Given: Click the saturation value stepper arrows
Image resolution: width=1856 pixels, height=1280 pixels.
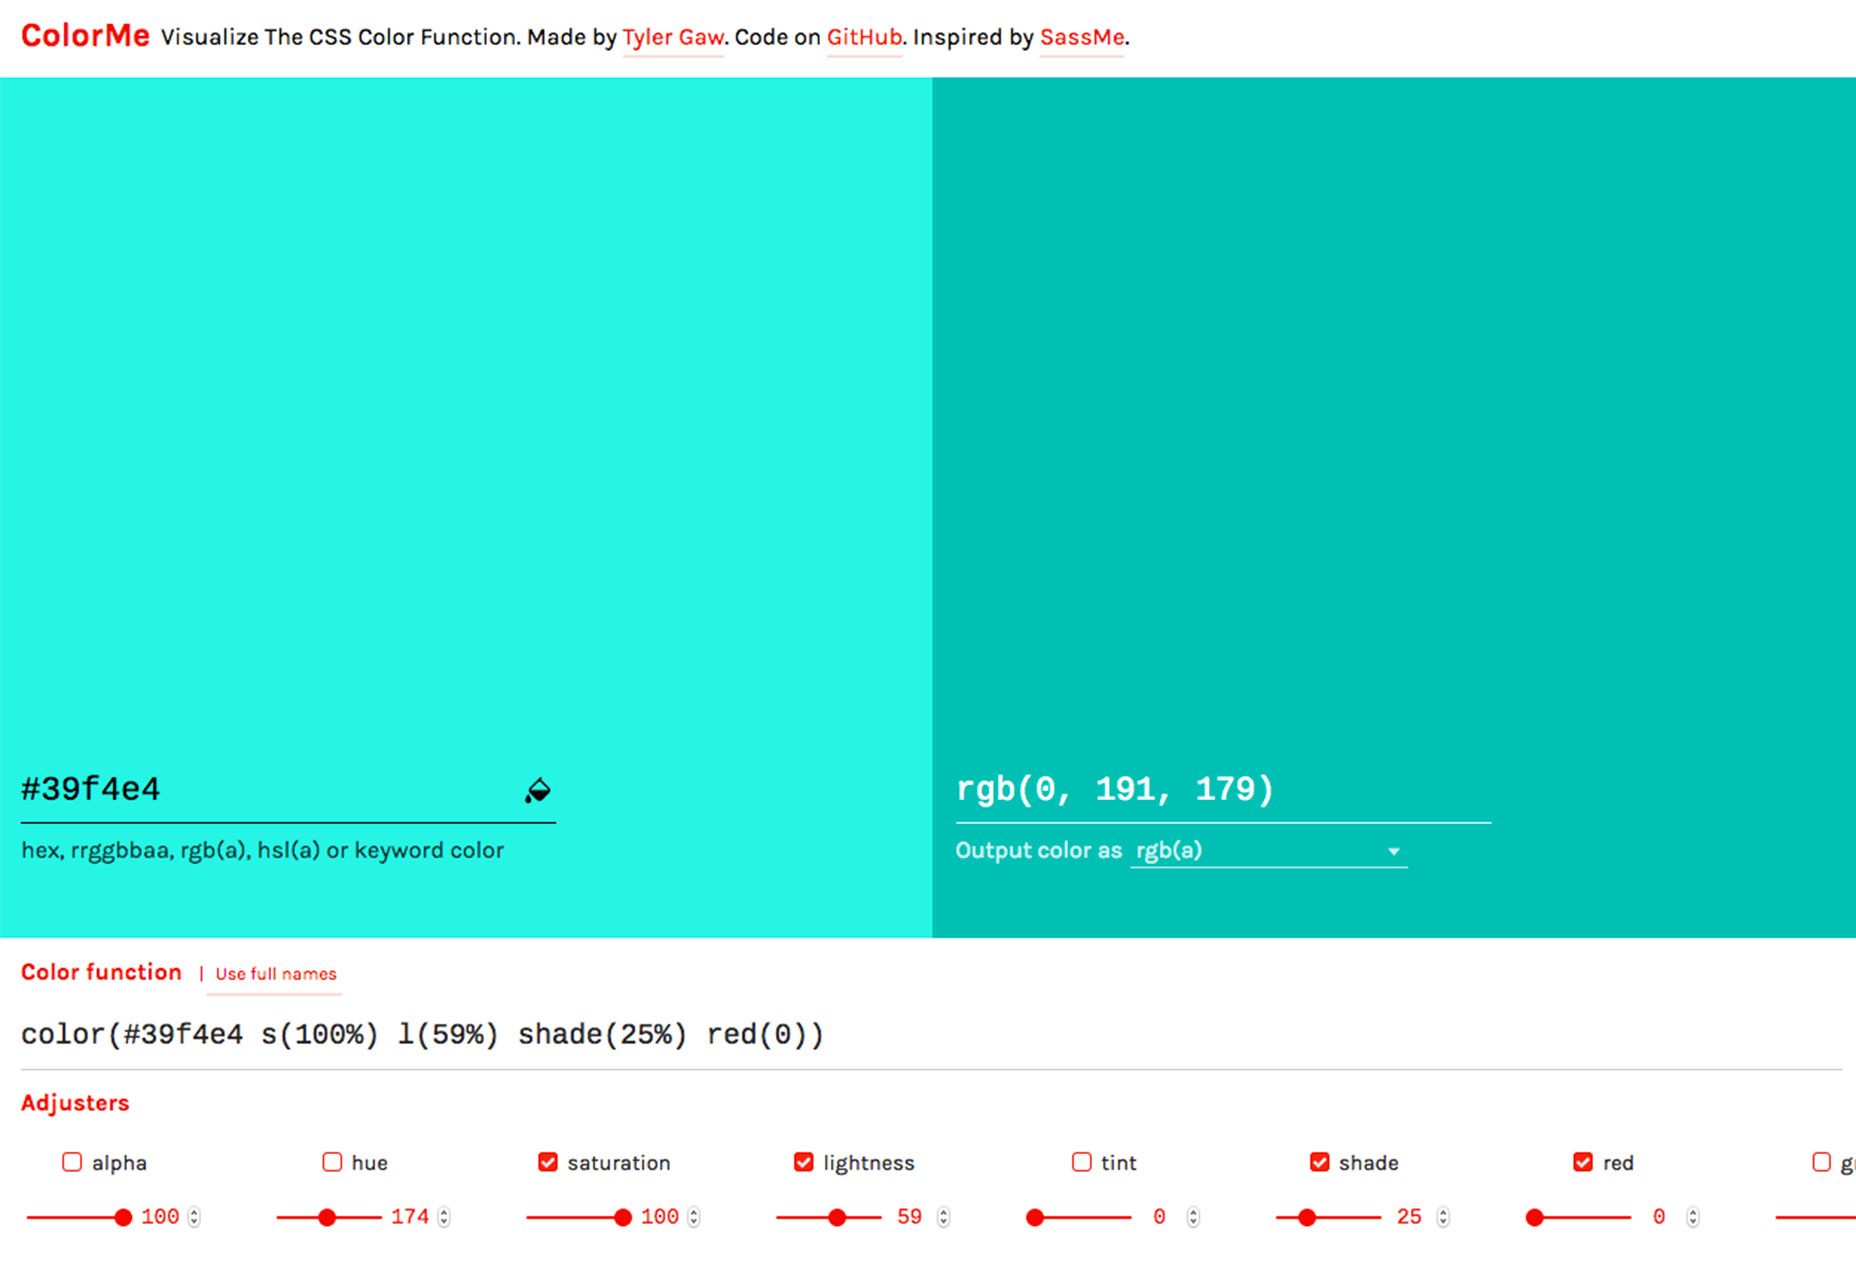Looking at the screenshot, I should tap(694, 1217).
